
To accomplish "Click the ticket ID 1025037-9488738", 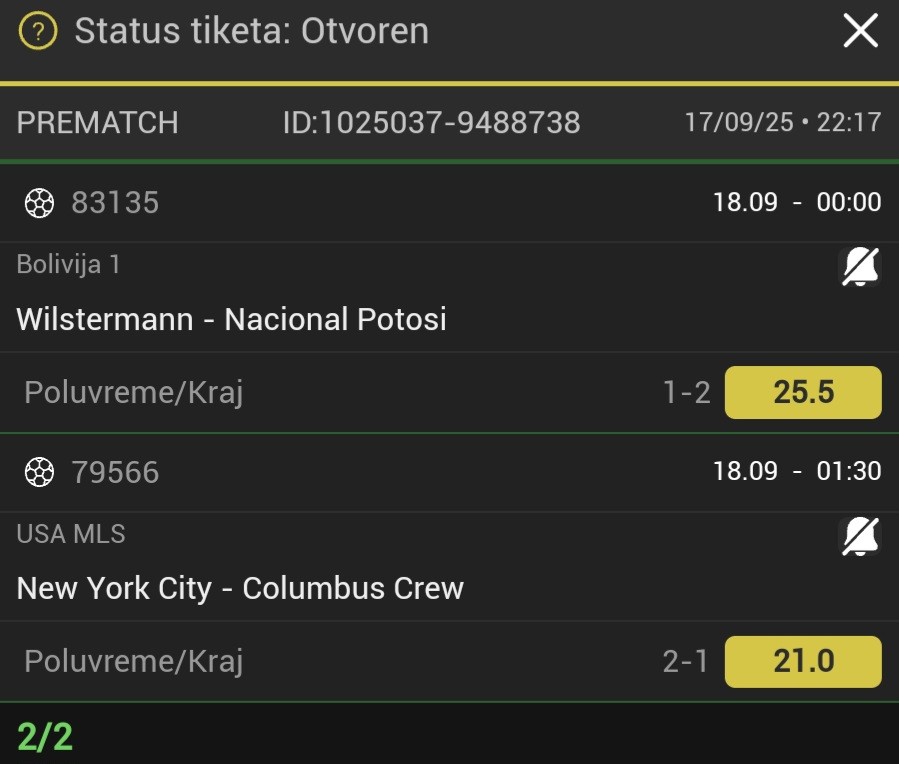I will pos(432,123).
